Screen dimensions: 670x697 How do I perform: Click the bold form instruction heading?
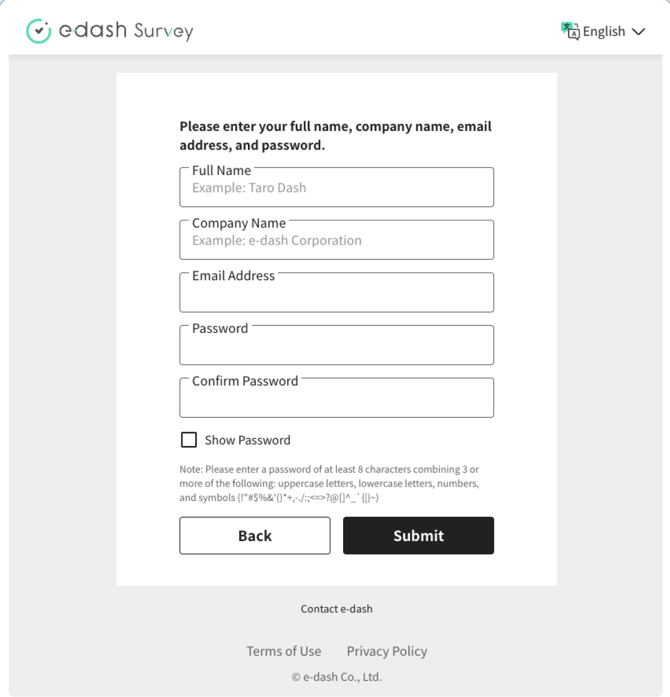[x=335, y=136]
